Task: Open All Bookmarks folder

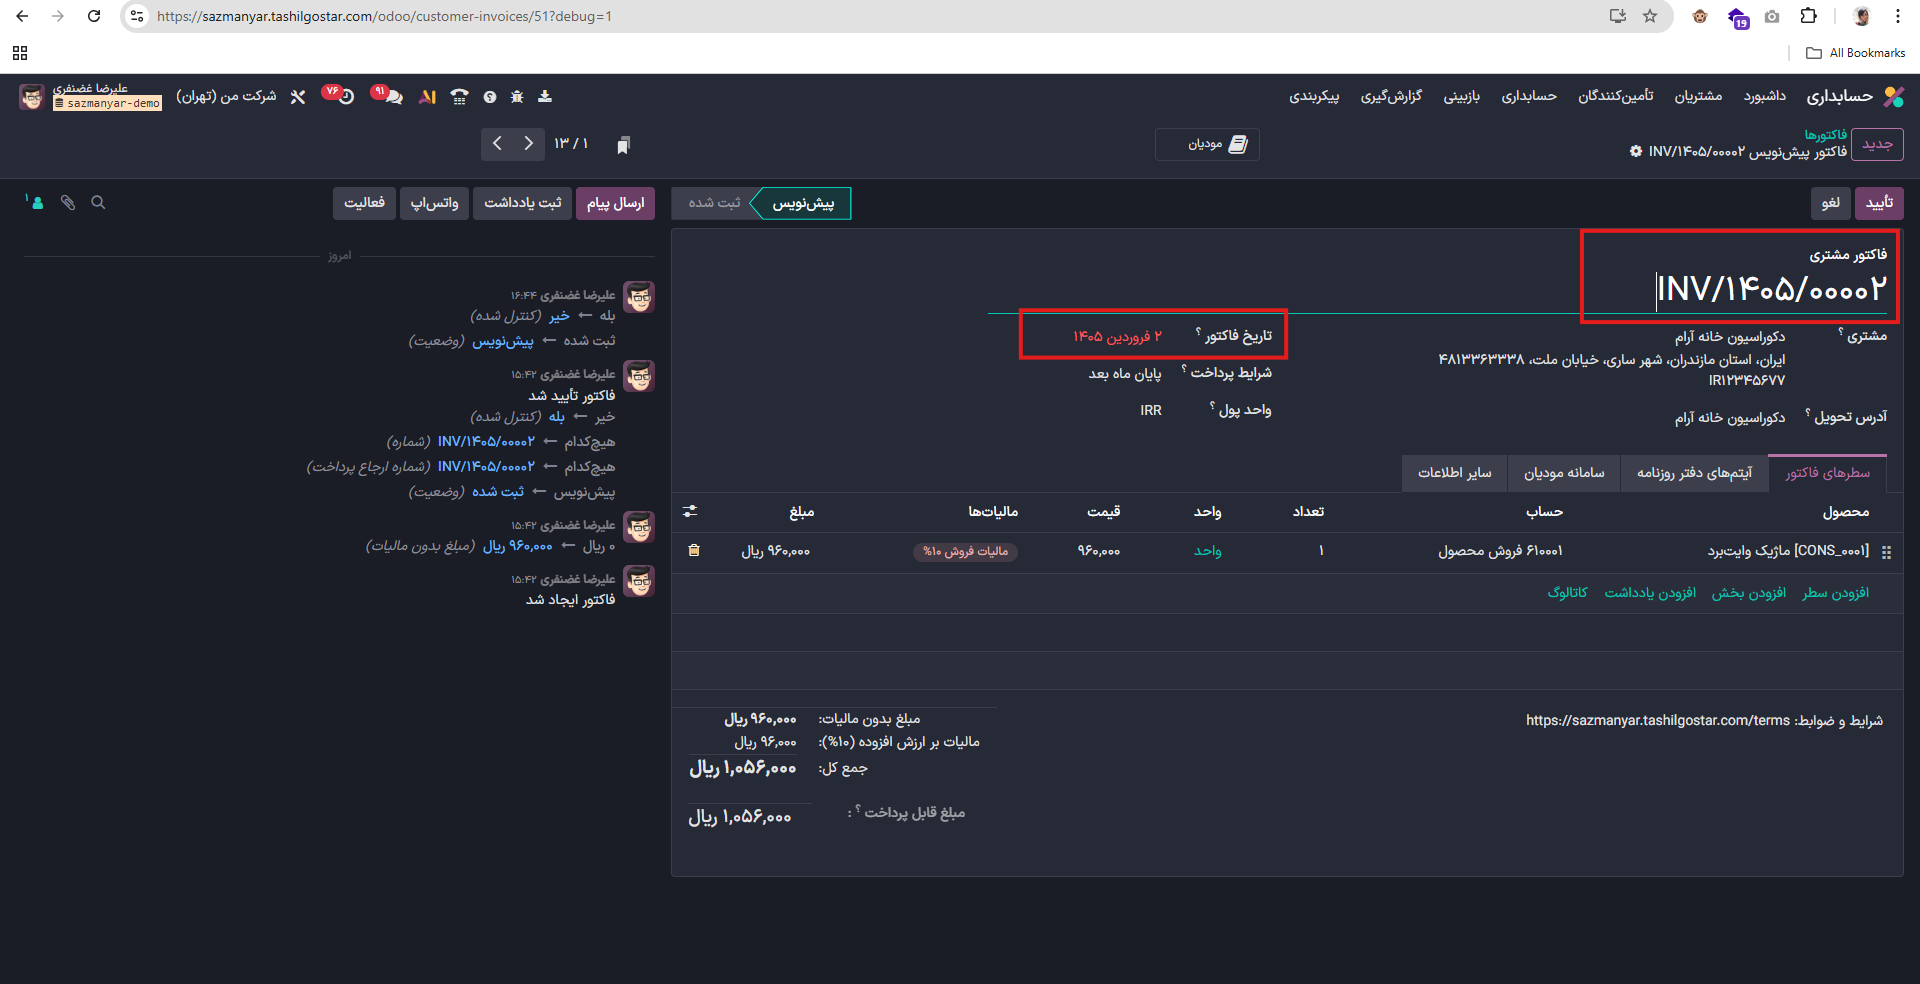Action: point(1856,53)
